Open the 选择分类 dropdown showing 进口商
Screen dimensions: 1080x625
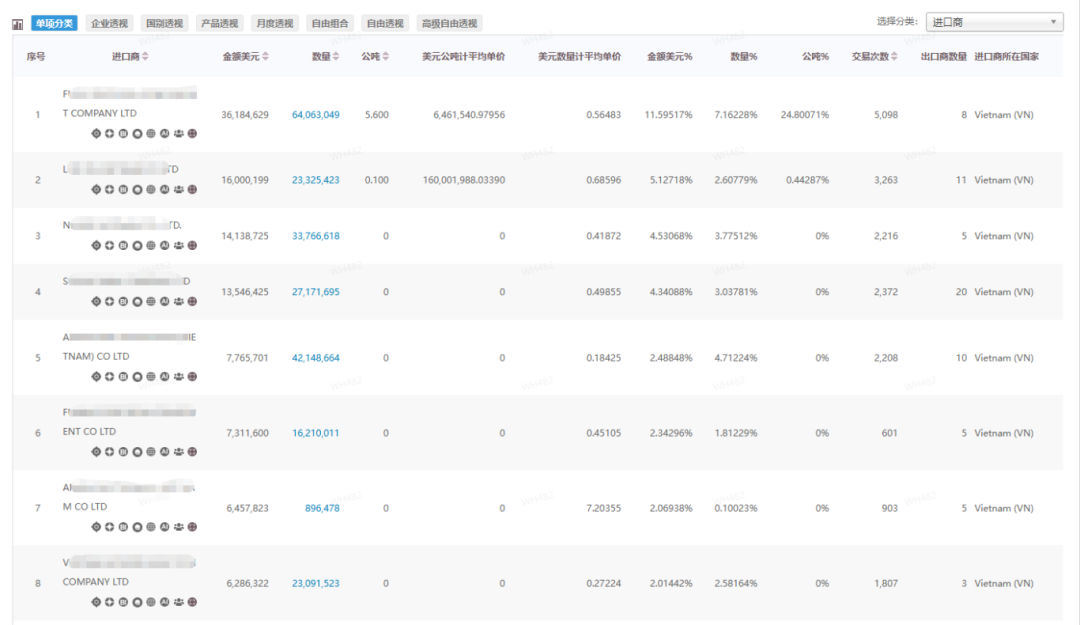point(994,22)
